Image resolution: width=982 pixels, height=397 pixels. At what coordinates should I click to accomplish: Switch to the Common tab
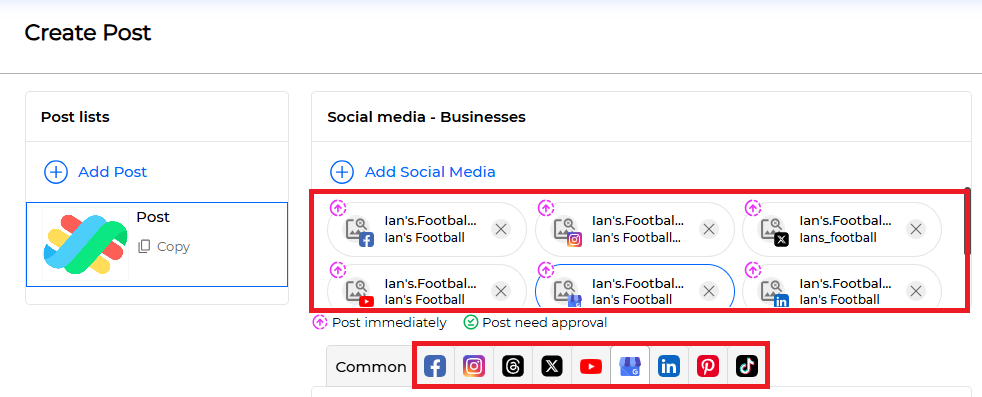[371, 366]
